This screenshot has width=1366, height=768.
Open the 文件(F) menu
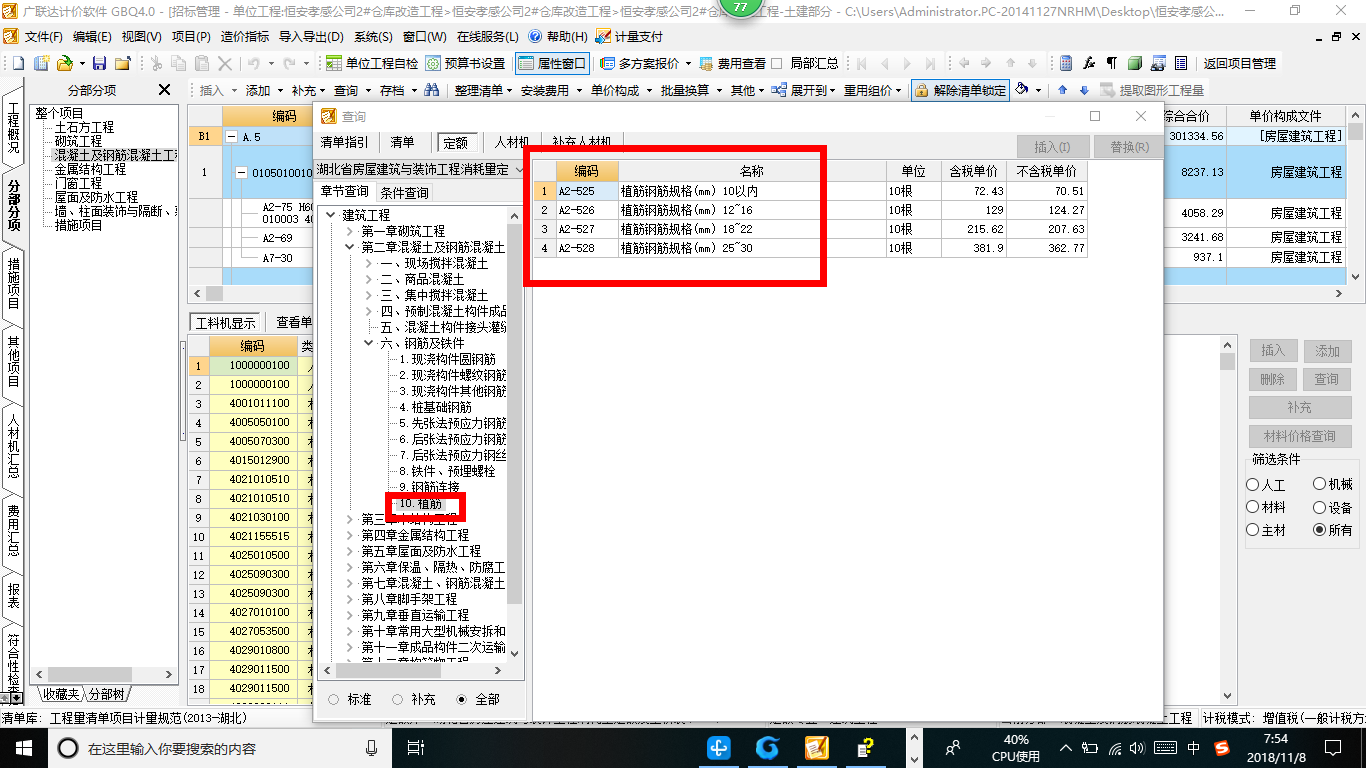pos(43,36)
